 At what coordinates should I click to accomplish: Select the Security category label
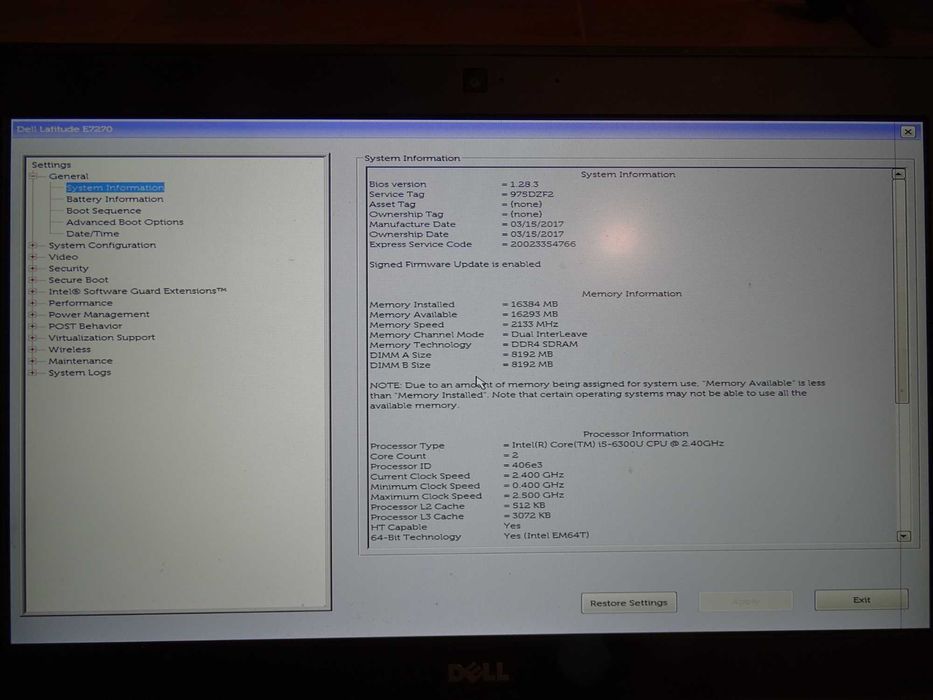[x=68, y=268]
